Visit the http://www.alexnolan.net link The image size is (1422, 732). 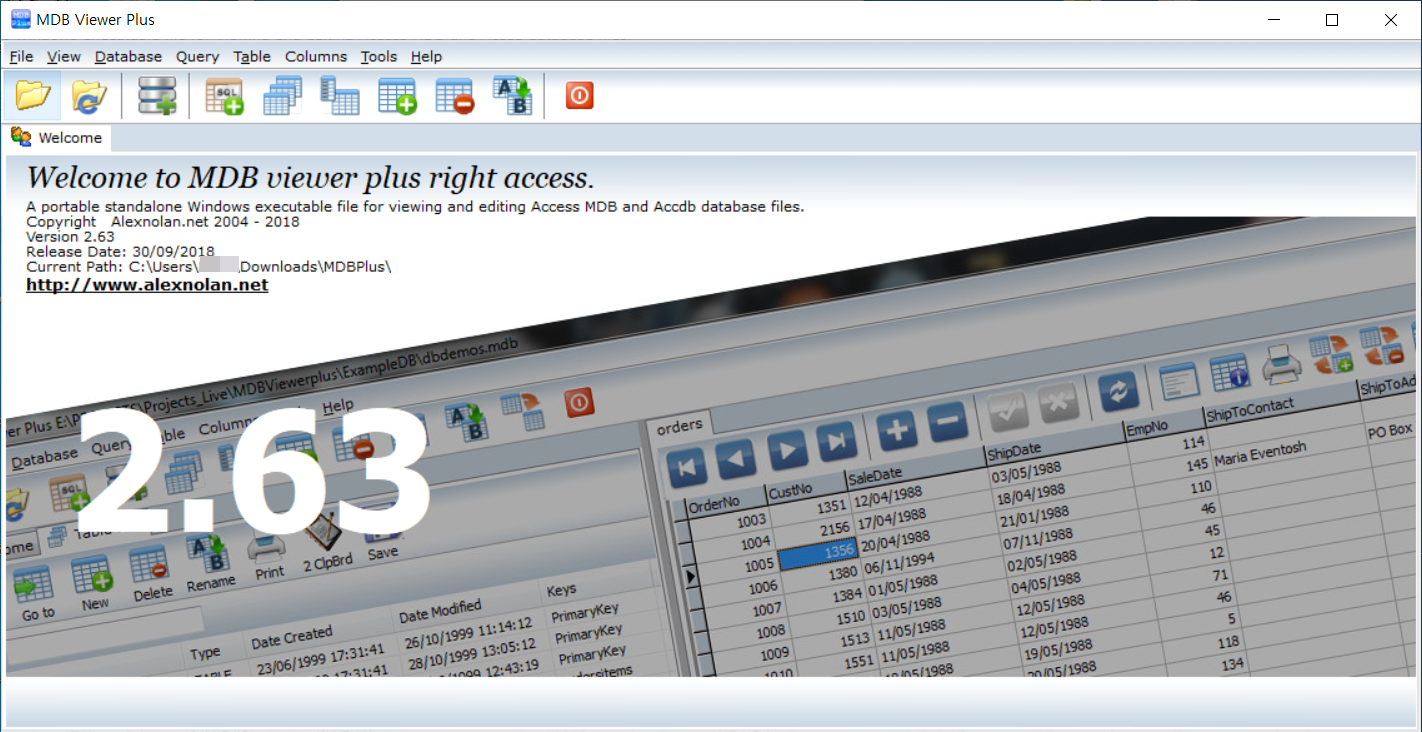click(x=147, y=285)
